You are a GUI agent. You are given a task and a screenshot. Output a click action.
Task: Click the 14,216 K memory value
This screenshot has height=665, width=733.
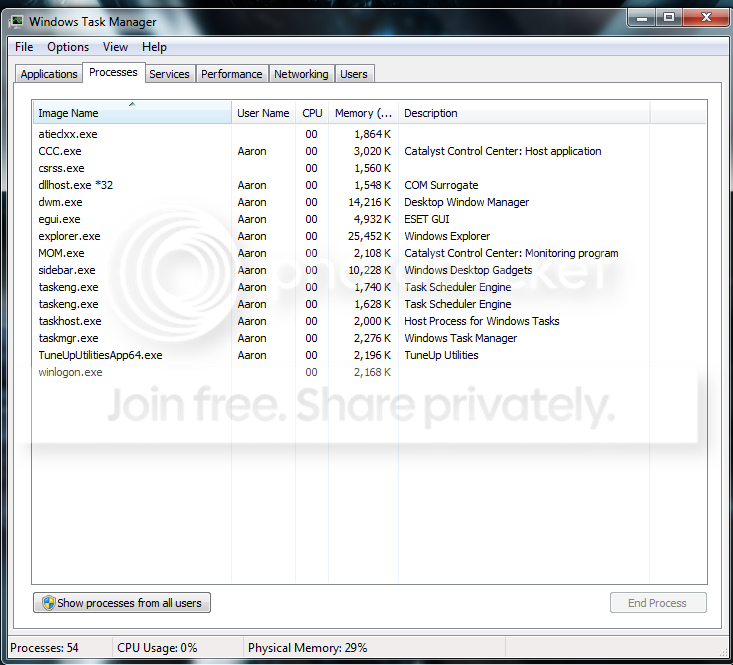[x=369, y=202]
